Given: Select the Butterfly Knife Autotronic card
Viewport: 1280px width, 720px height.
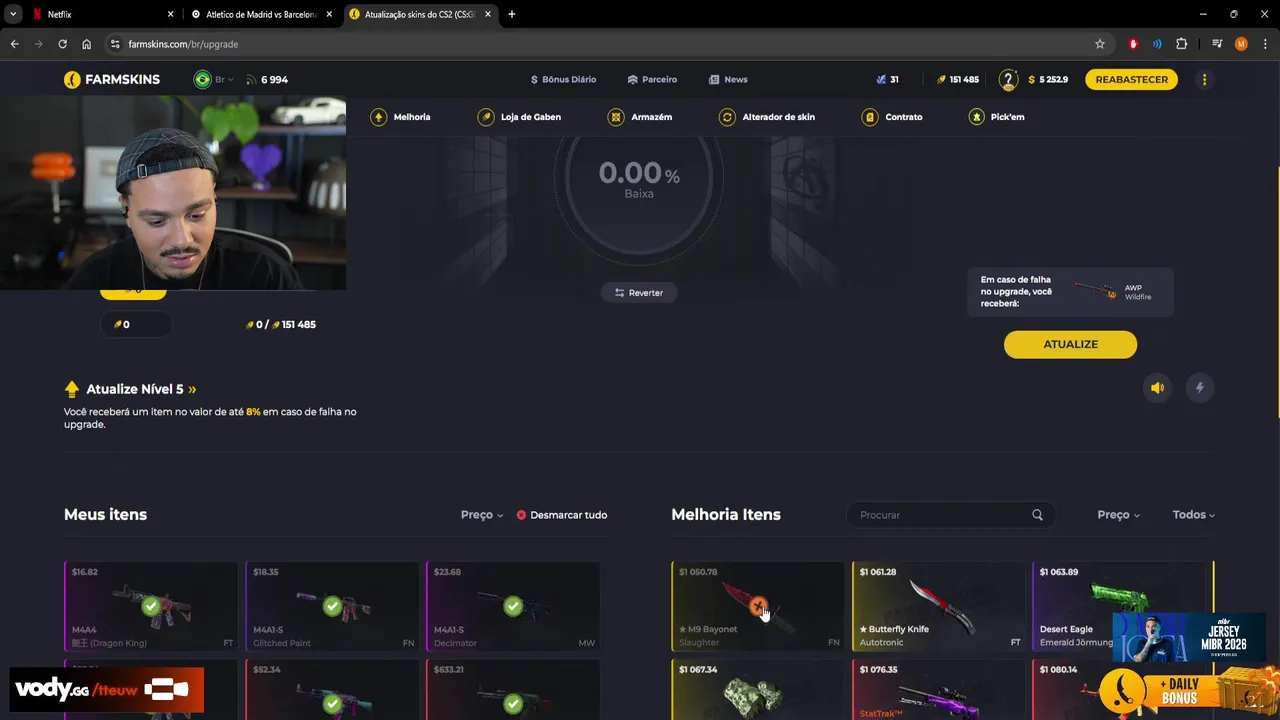Looking at the screenshot, I should (x=938, y=606).
